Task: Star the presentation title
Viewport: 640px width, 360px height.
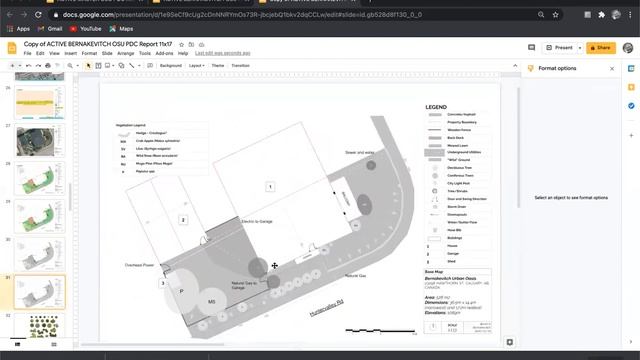Action: pos(182,44)
